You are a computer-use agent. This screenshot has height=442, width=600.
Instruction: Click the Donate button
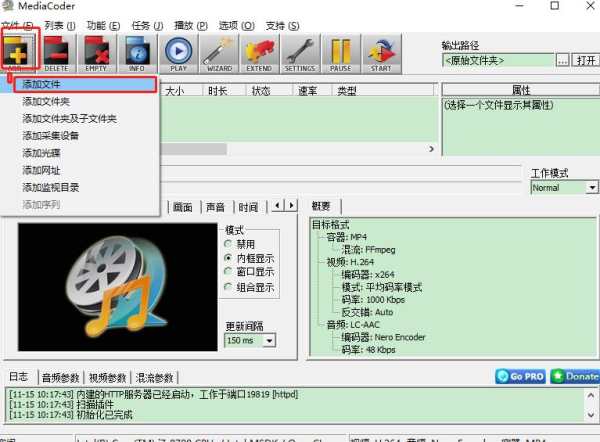coord(574,377)
